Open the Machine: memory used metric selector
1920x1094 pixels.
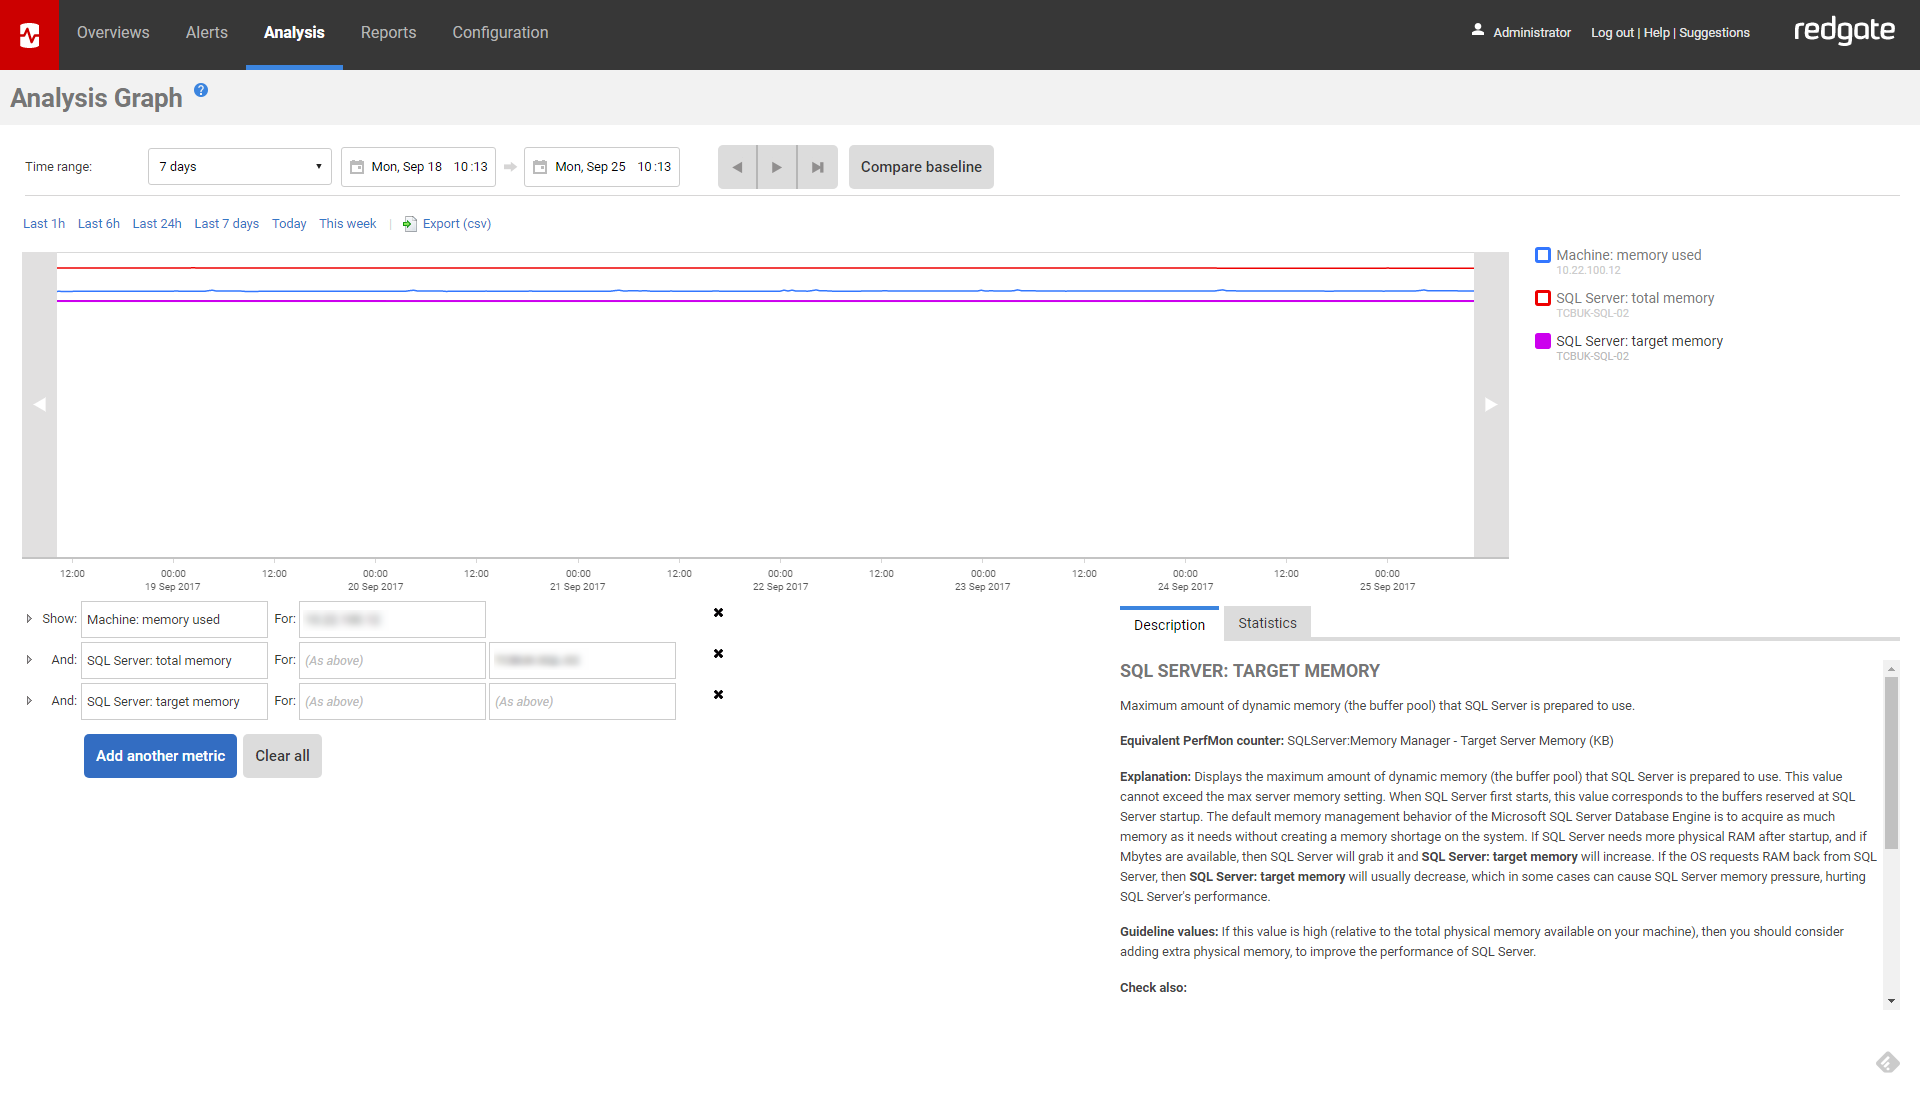[x=174, y=620]
